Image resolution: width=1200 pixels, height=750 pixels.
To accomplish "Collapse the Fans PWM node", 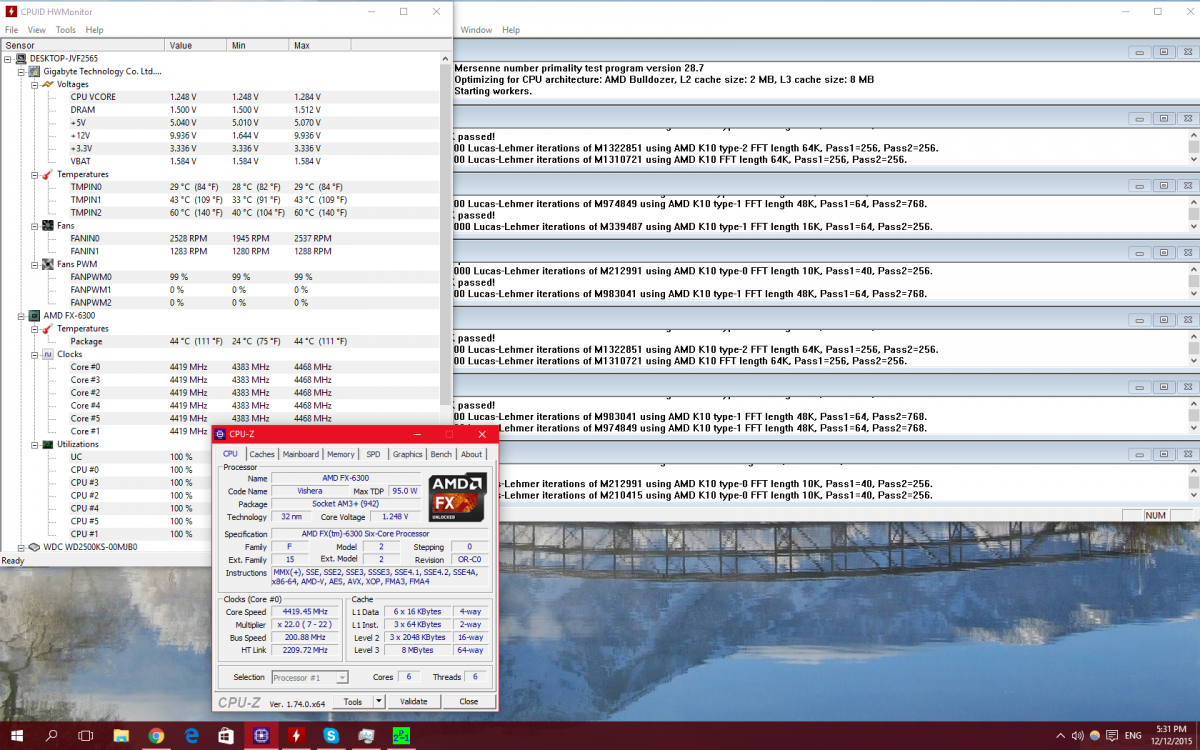I will pyautogui.click(x=34, y=264).
